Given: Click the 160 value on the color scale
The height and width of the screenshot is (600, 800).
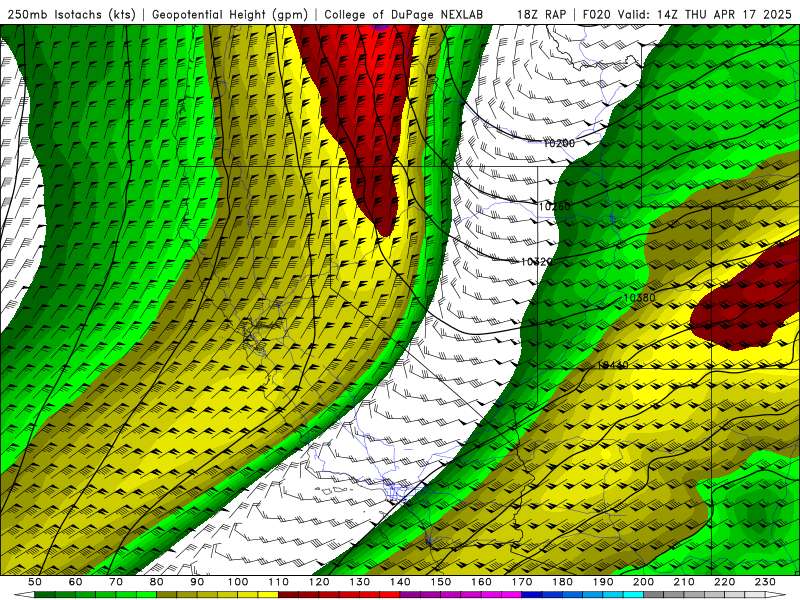Looking at the screenshot, I should tap(481, 582).
